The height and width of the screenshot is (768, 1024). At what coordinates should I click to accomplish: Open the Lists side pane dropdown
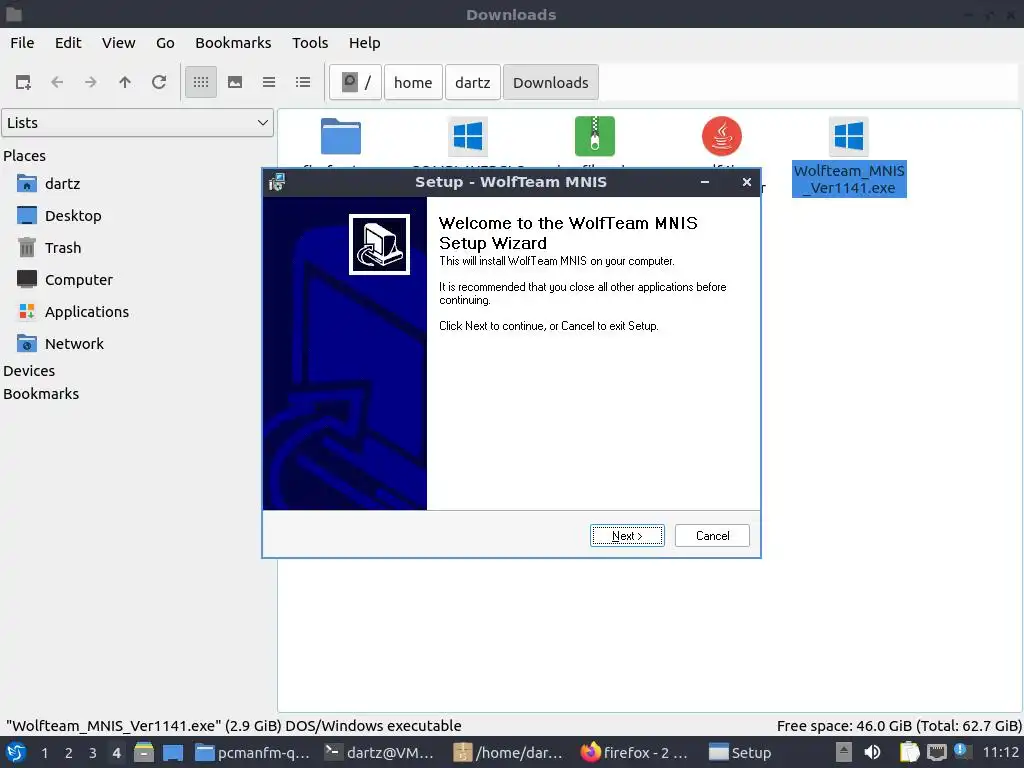point(137,123)
